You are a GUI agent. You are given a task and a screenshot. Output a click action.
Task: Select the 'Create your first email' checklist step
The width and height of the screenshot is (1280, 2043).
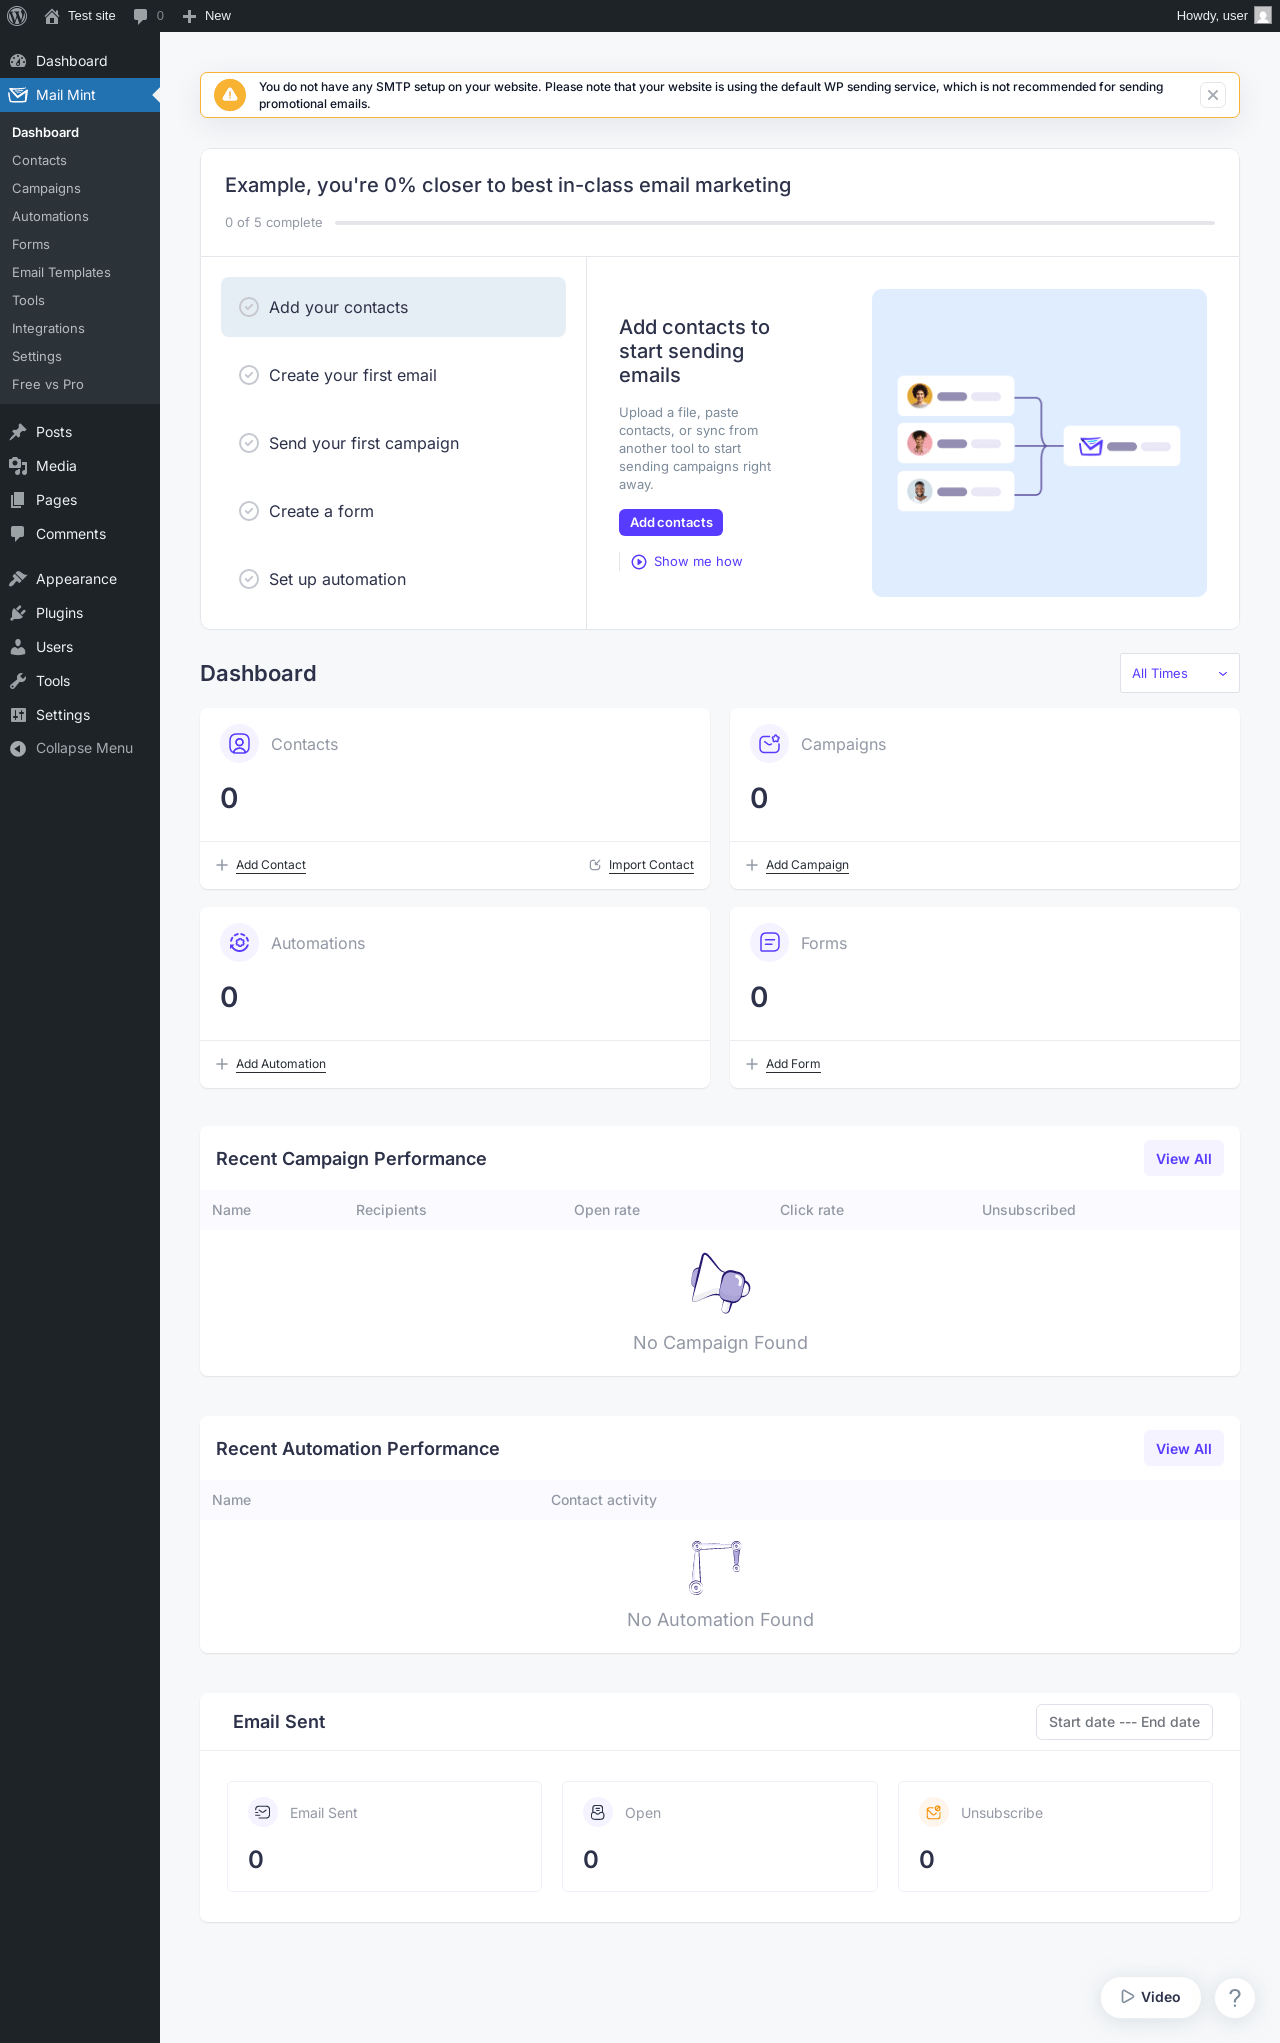(393, 375)
